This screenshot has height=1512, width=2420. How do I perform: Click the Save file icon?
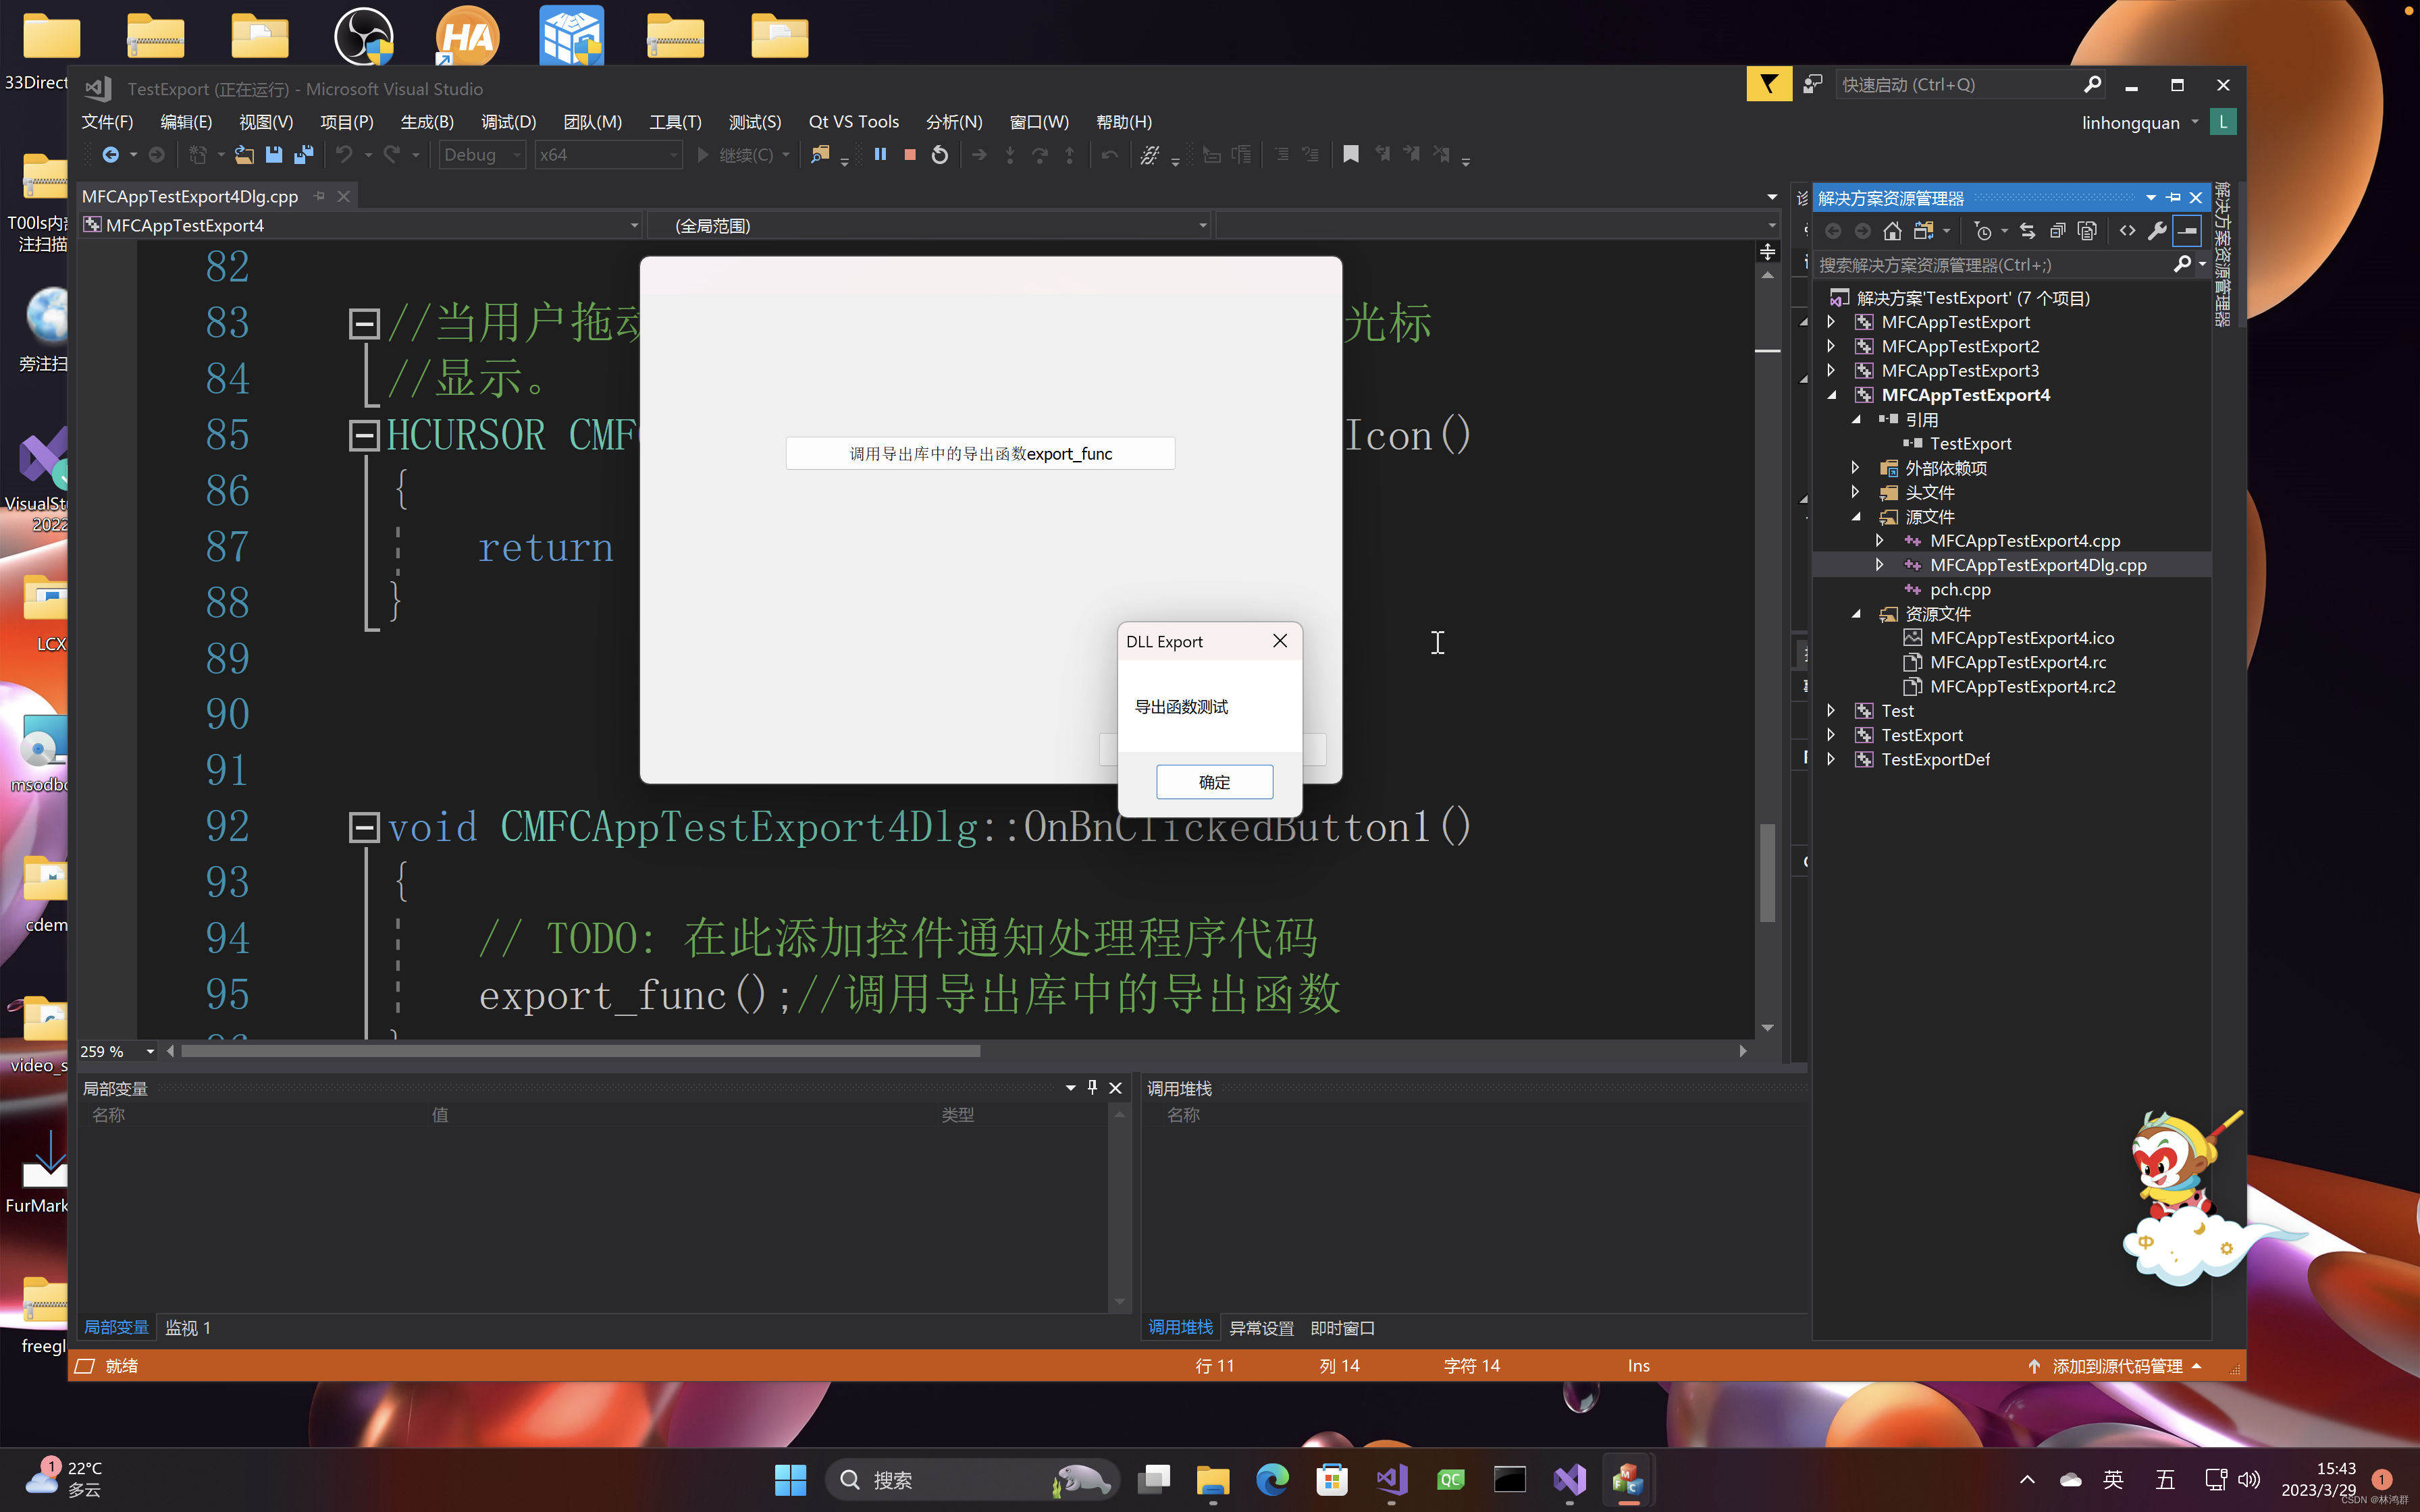[x=274, y=155]
